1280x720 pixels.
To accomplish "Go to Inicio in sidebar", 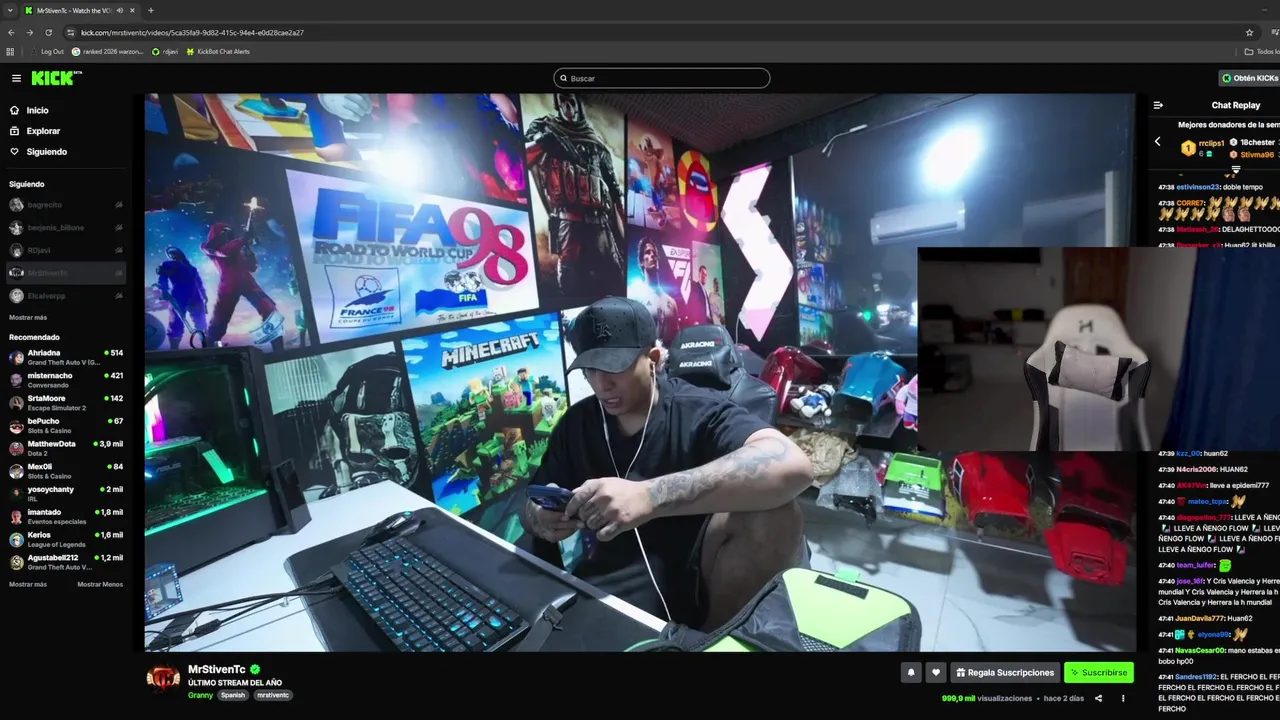I will [x=38, y=110].
